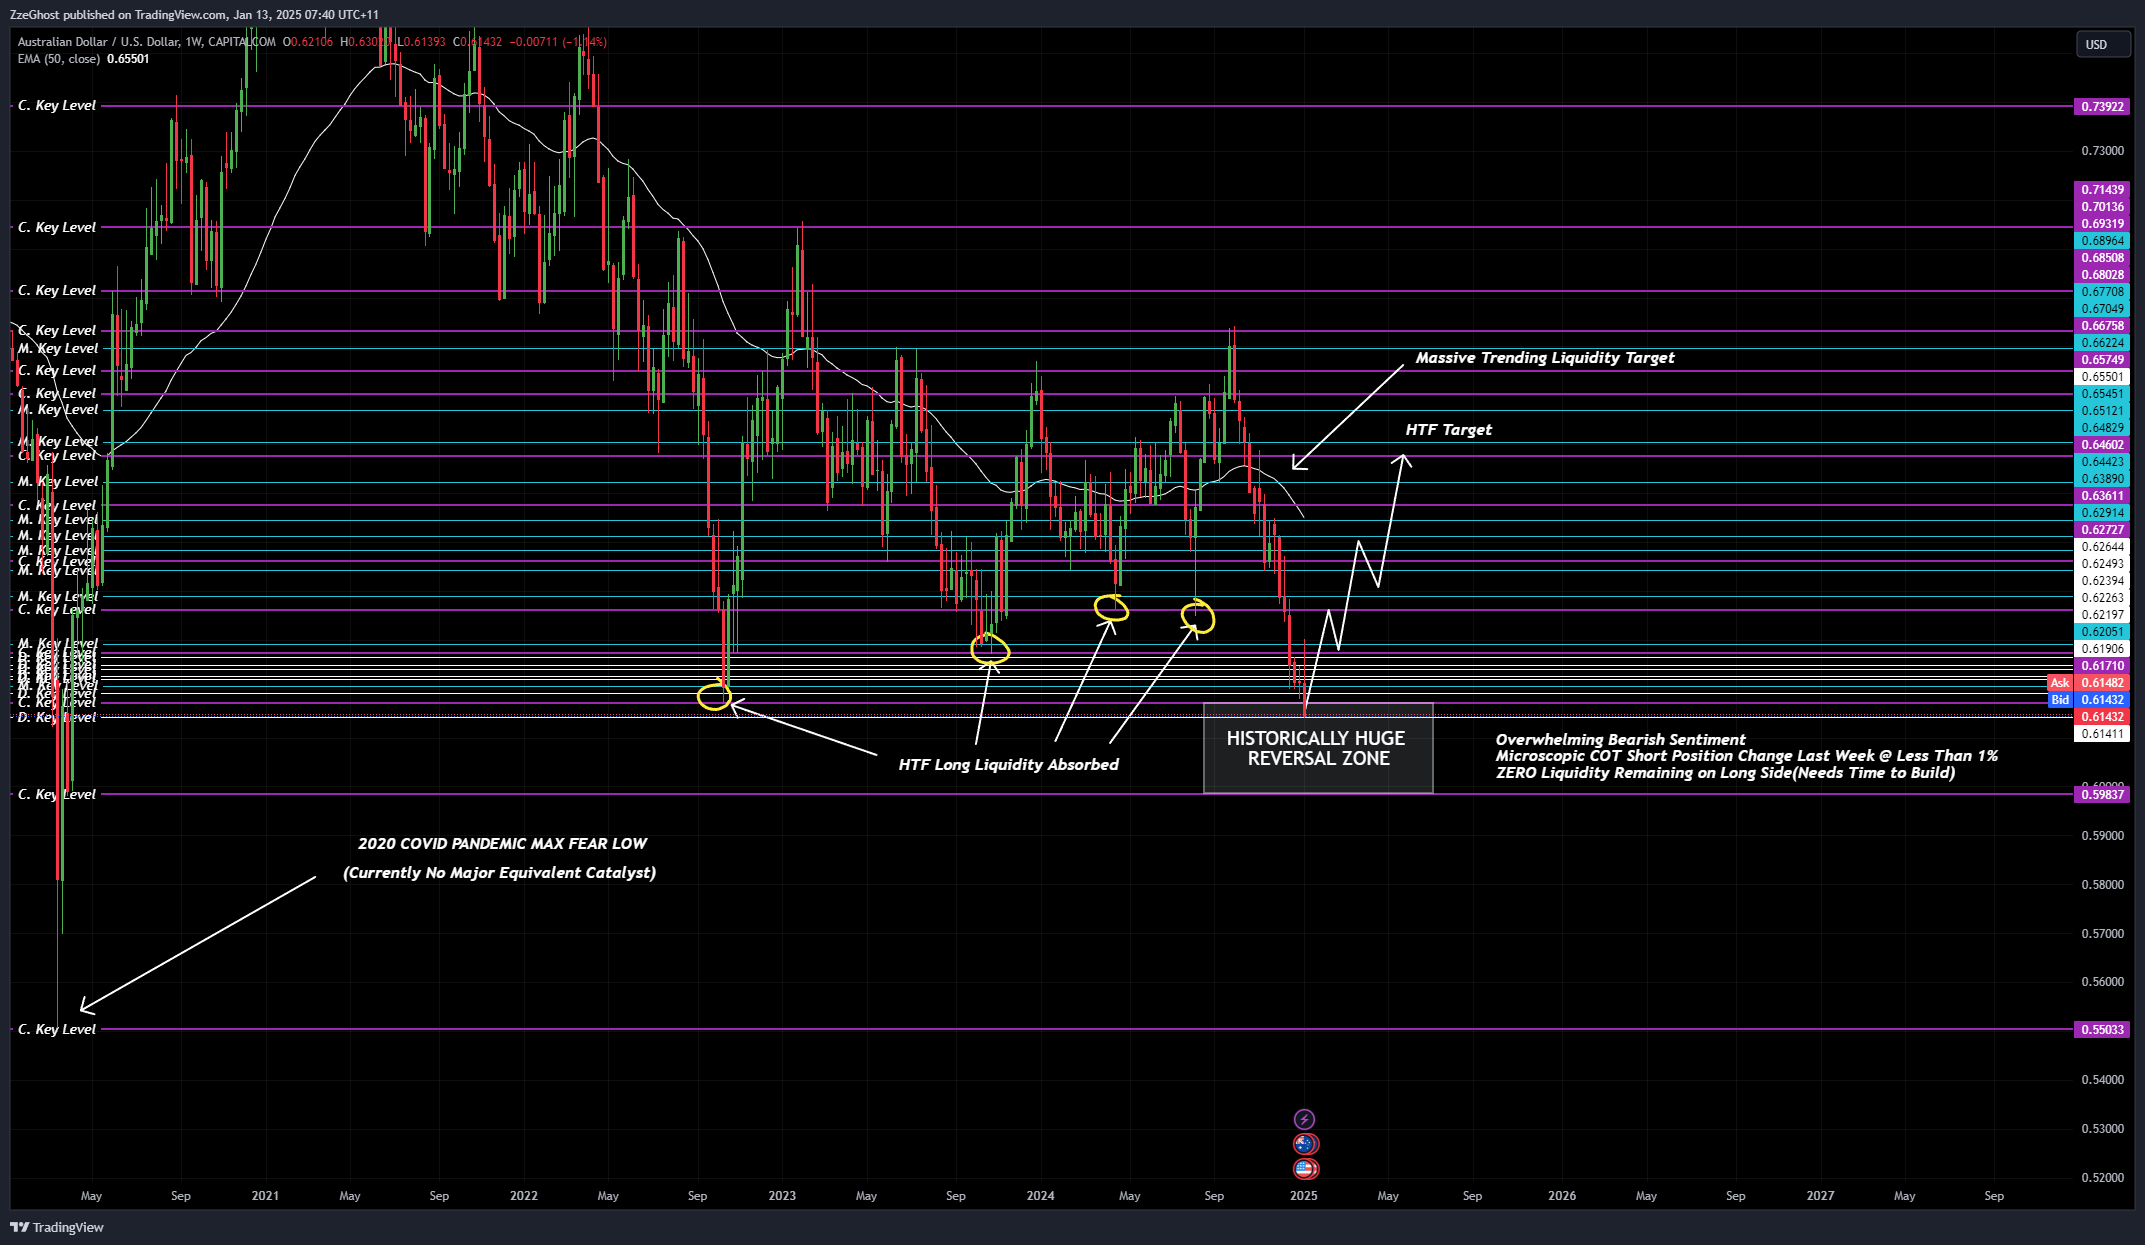The width and height of the screenshot is (2145, 1245).
Task: Click the 2024 label on time axis
Action: click(1040, 1196)
